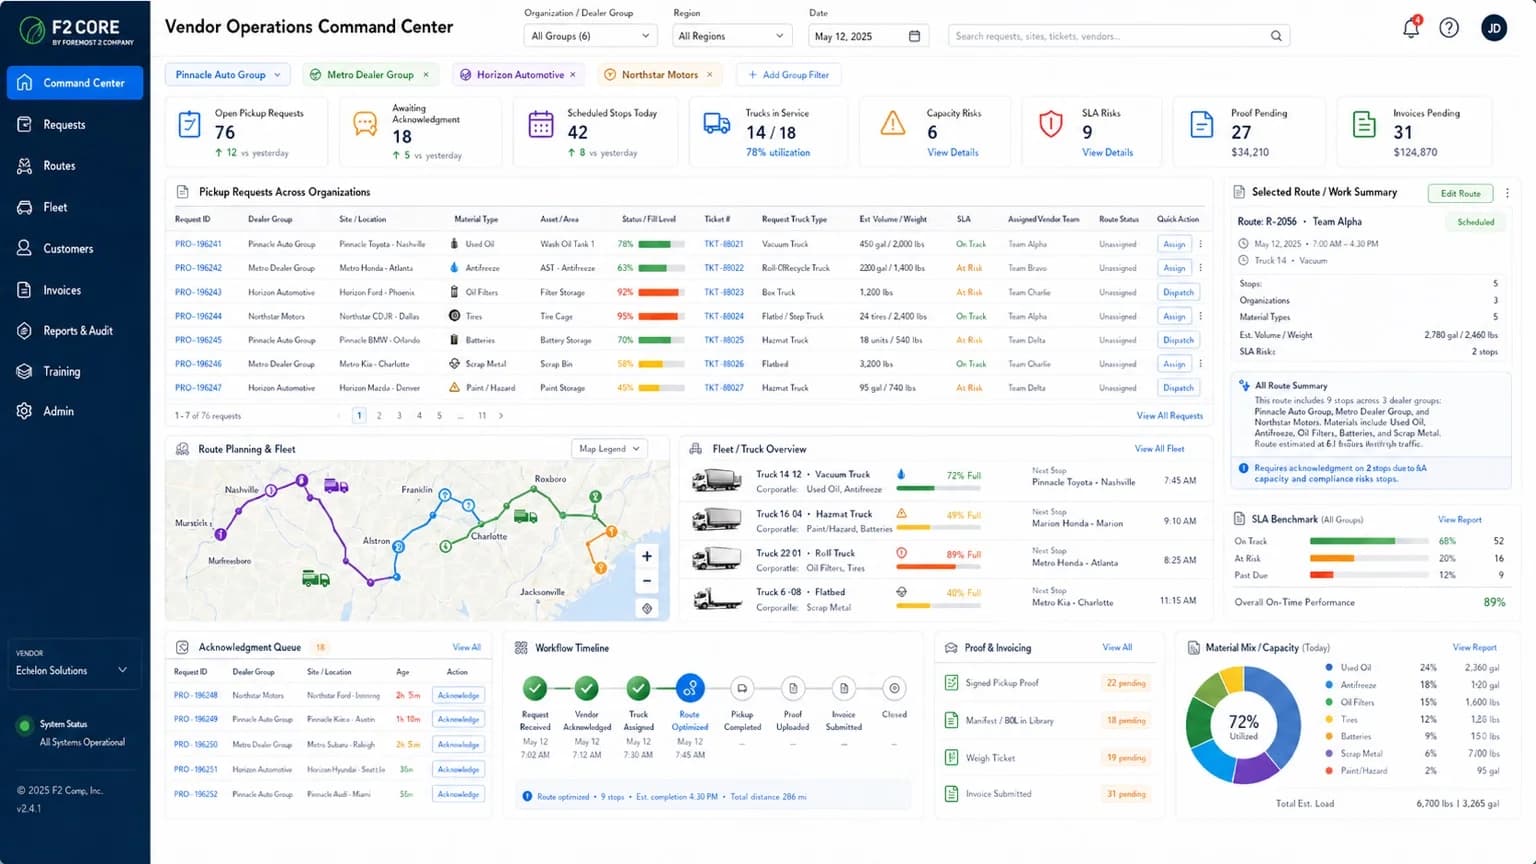Open more options in Selected Route panel
This screenshot has height=864, width=1536.
[x=1507, y=193]
